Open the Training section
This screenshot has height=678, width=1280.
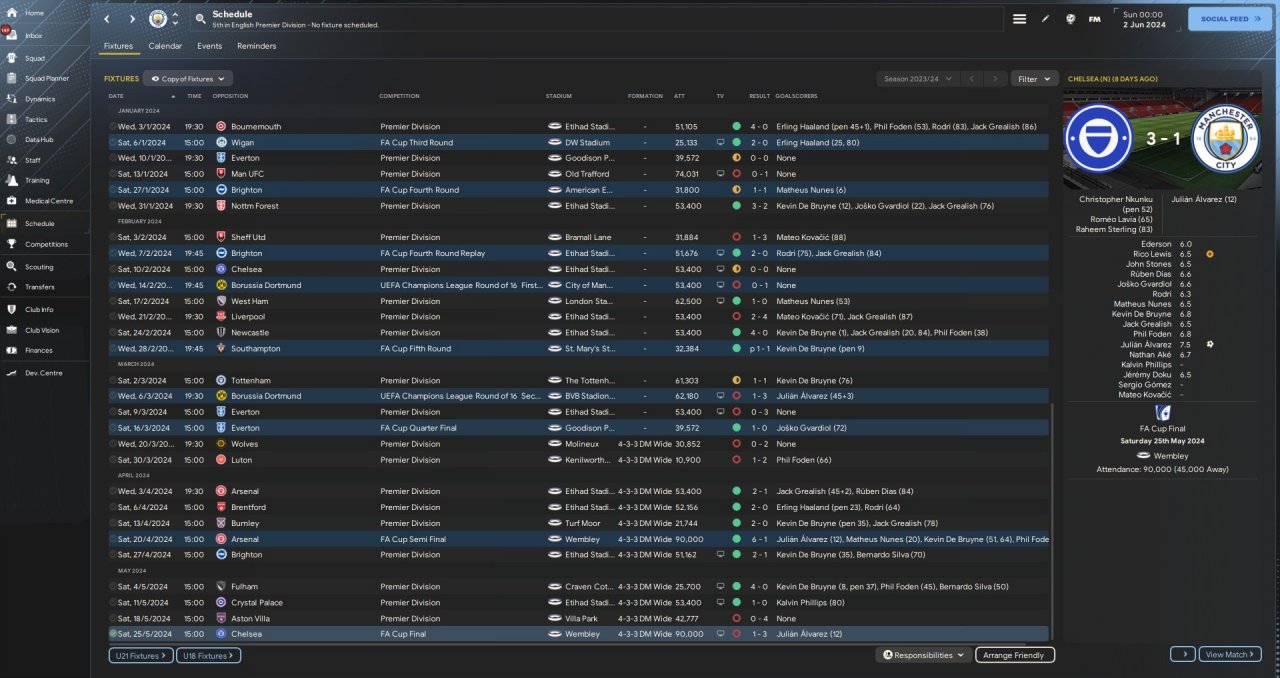[x=37, y=181]
